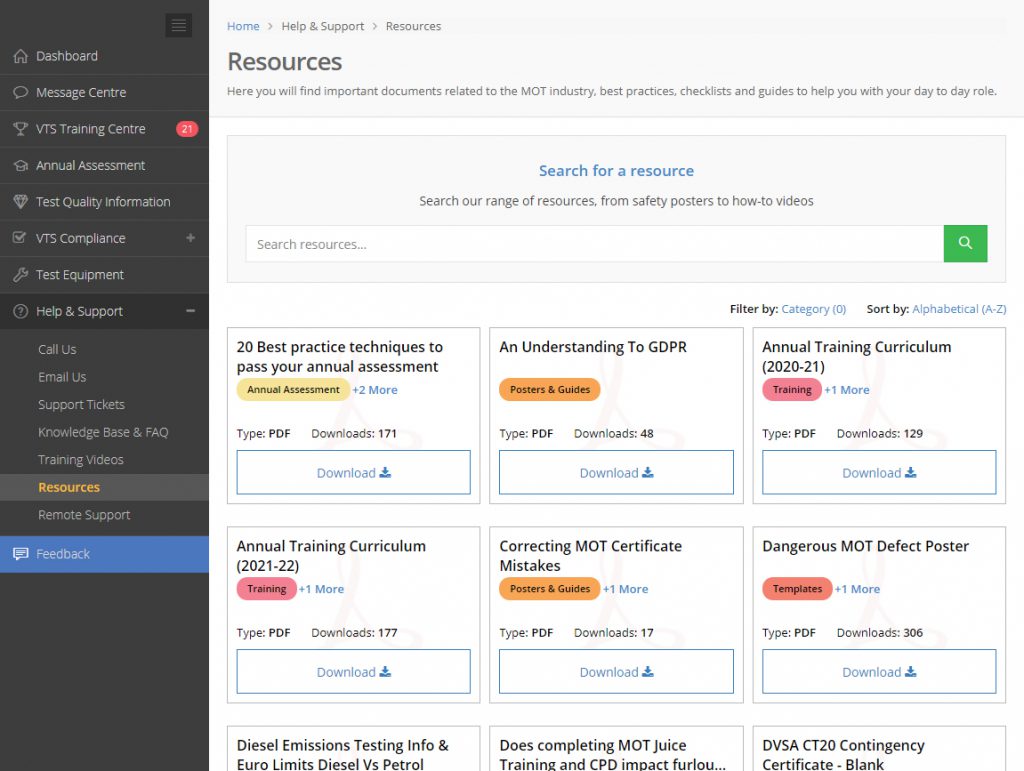Screen dimensions: 1024x771
Task: Click Training tag on 2021-22 curriculum card
Action: tap(266, 589)
